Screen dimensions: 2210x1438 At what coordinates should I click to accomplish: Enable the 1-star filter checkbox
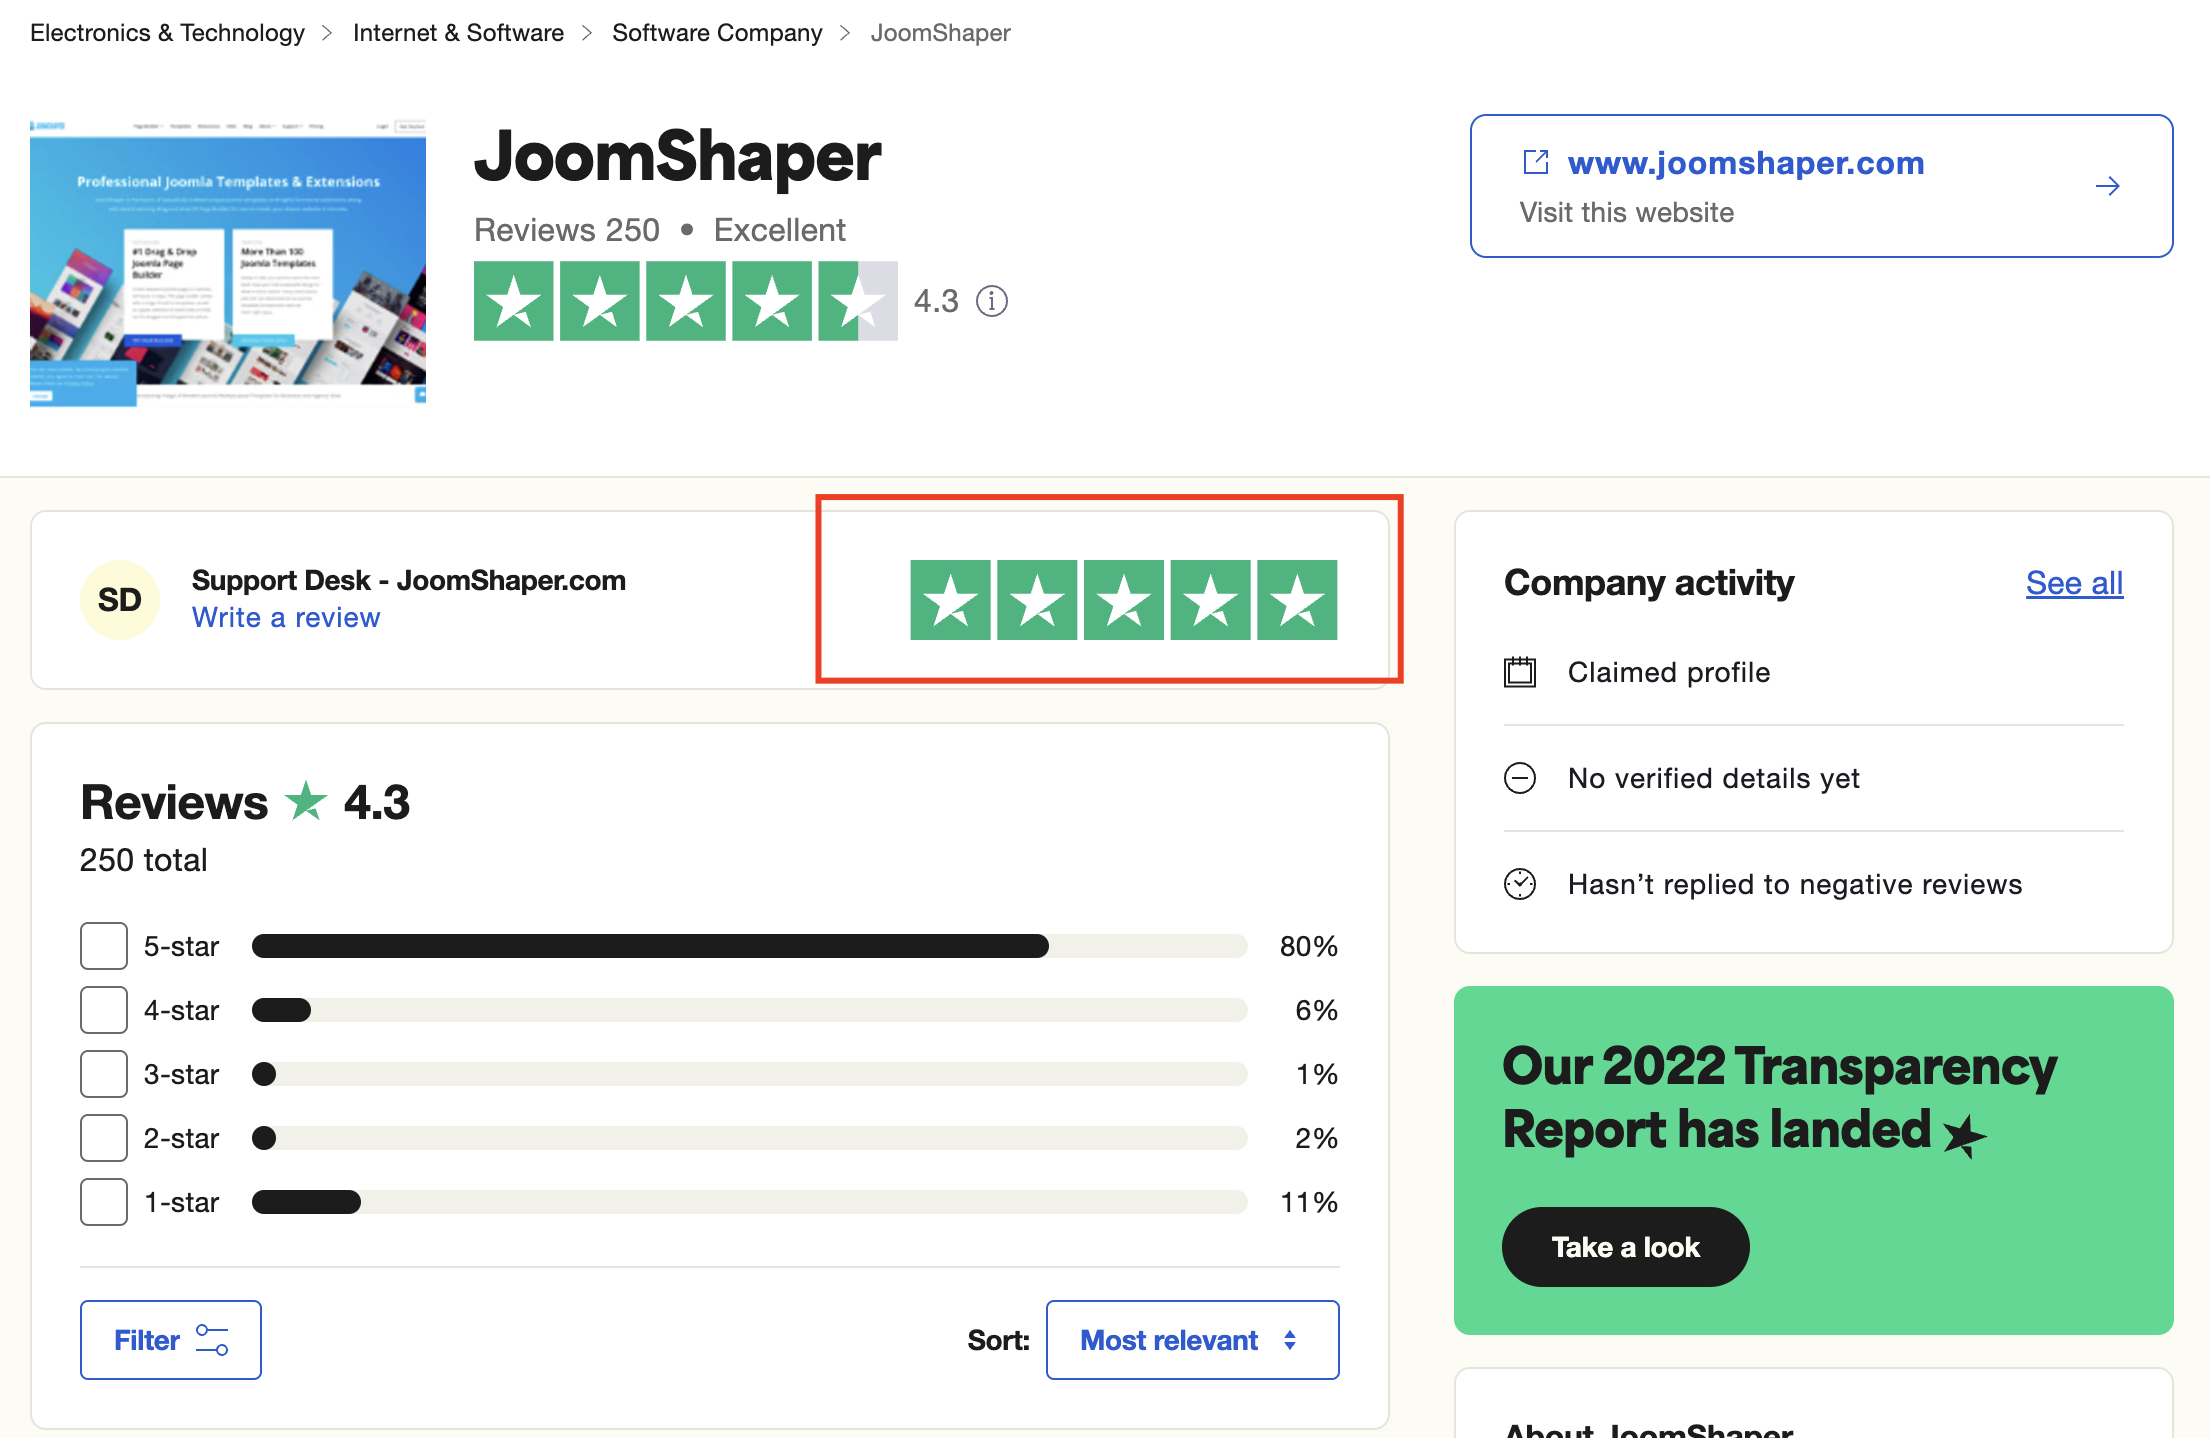pos(104,1202)
